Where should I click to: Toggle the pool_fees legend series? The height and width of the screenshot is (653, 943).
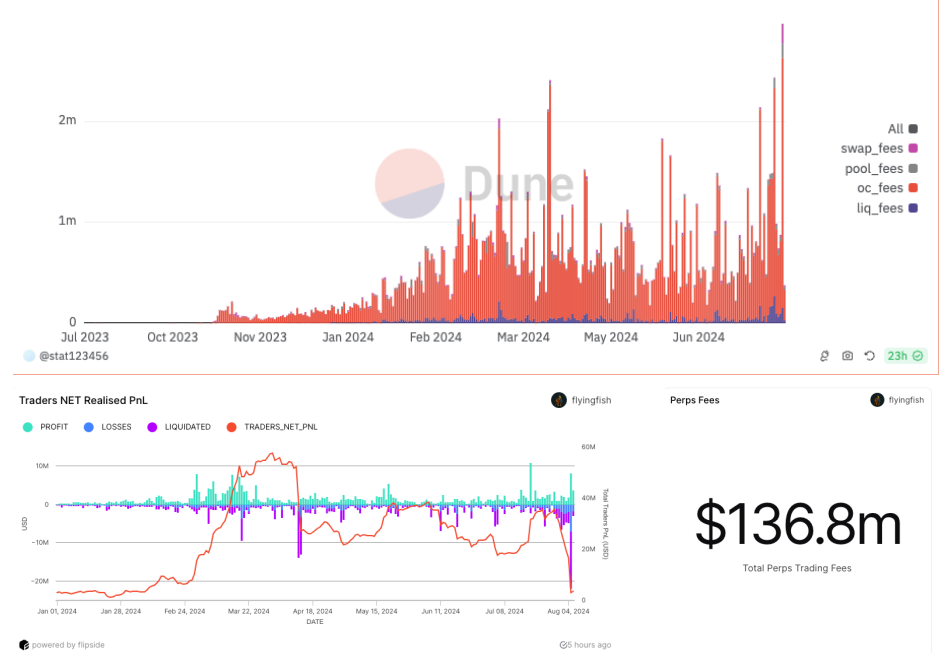[881, 168]
